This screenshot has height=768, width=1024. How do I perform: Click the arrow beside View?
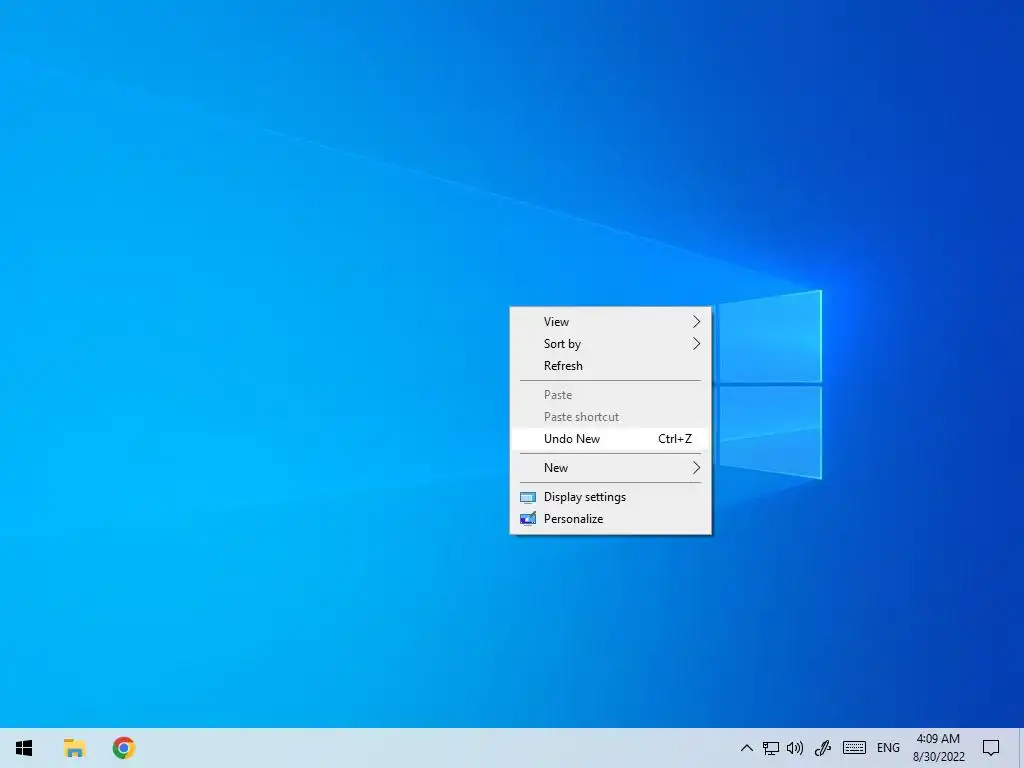click(696, 322)
